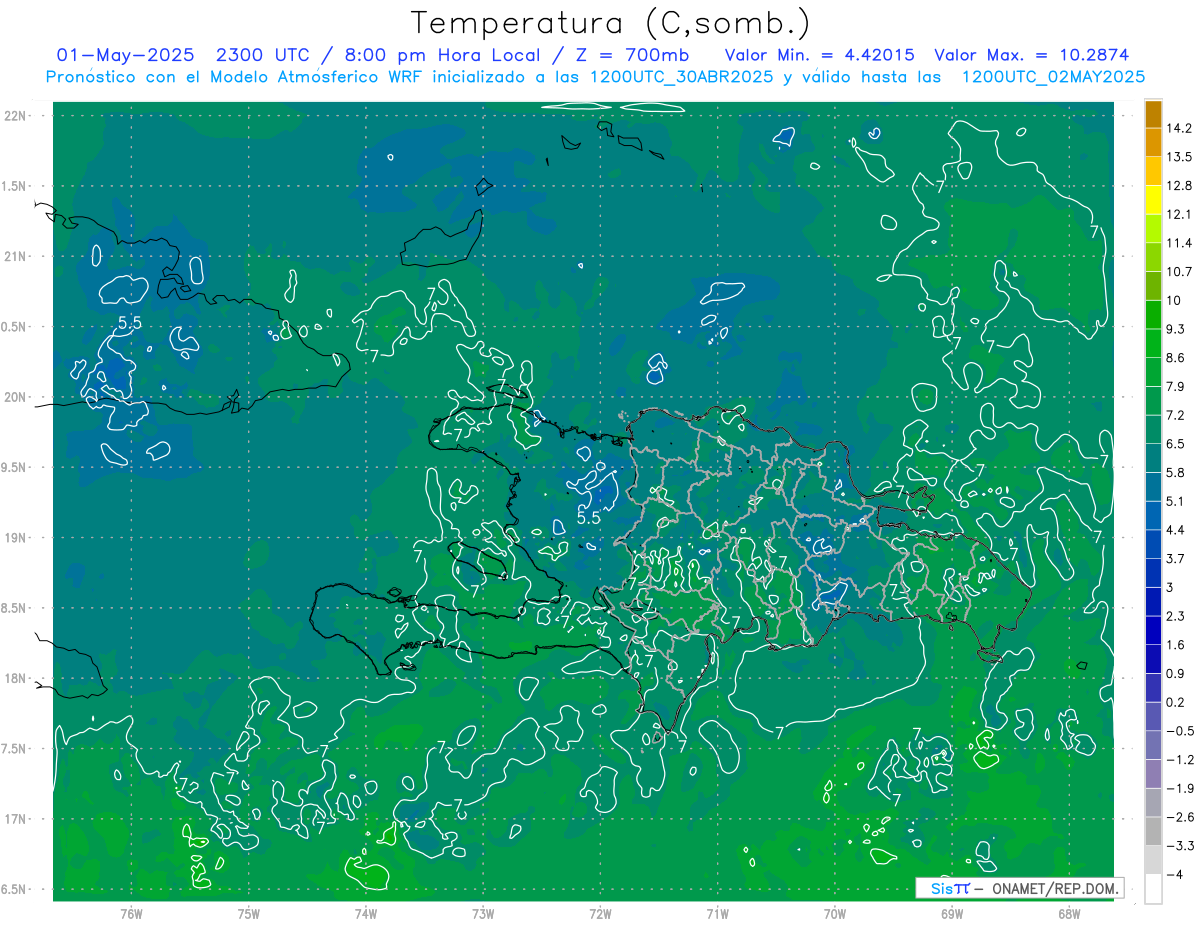Click the "70W" longitude axis label

click(835, 914)
